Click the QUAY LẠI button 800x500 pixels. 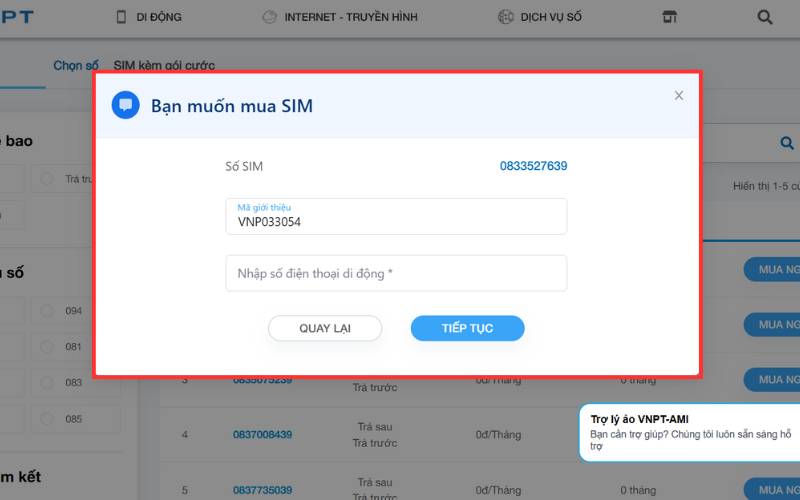coord(325,328)
